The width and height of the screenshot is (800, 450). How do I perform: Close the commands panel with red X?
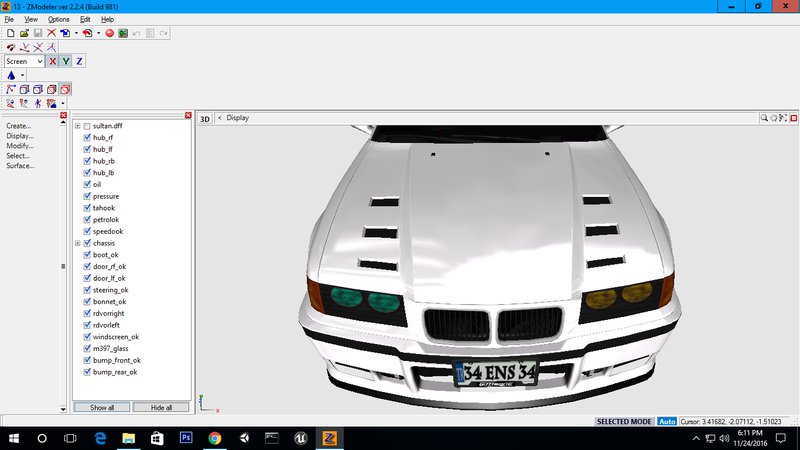tap(63, 115)
